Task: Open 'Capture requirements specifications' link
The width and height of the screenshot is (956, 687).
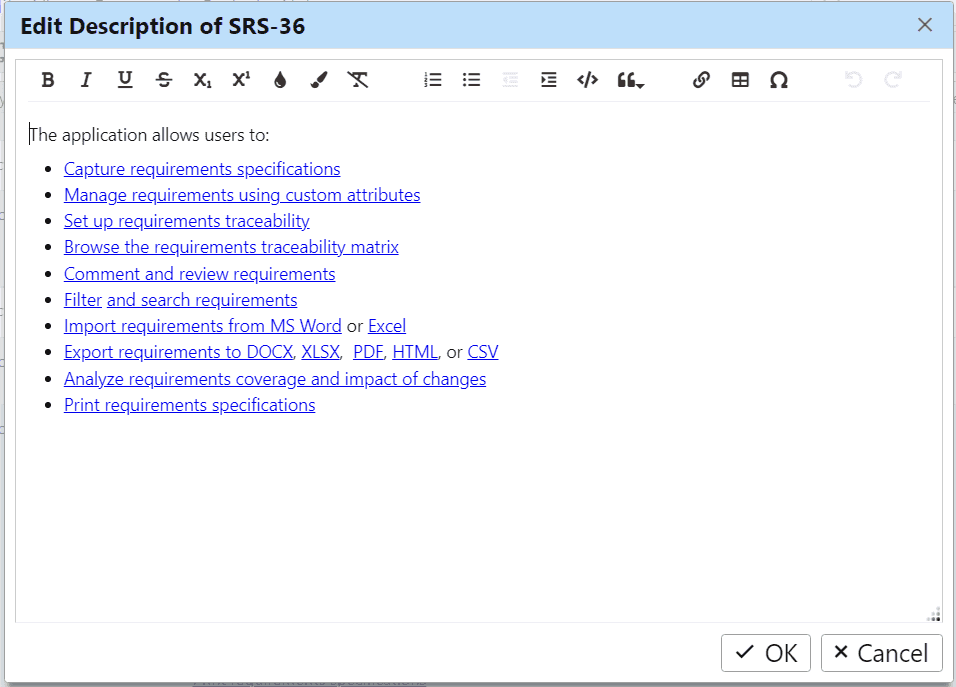Action: click(x=202, y=169)
